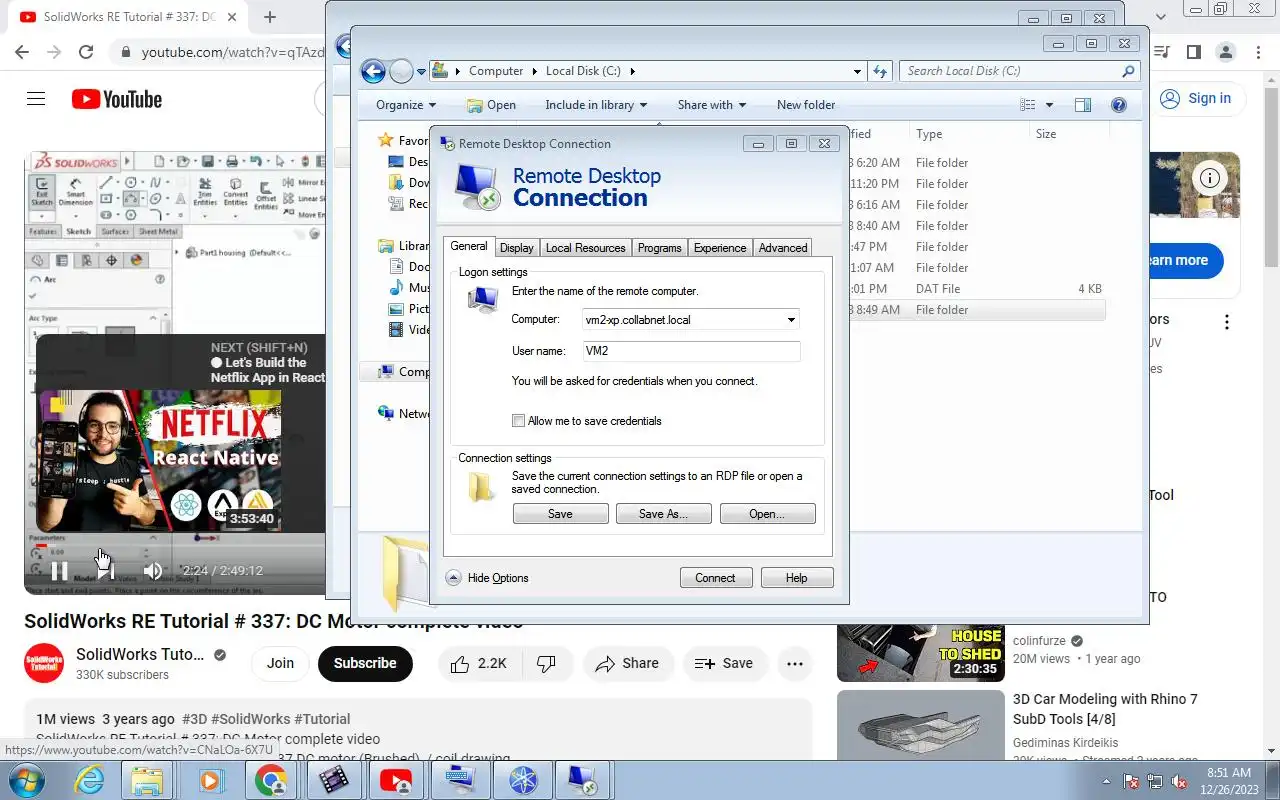This screenshot has height=800, width=1280.
Task: Click the Explorer forward arrow button
Action: (x=401, y=71)
